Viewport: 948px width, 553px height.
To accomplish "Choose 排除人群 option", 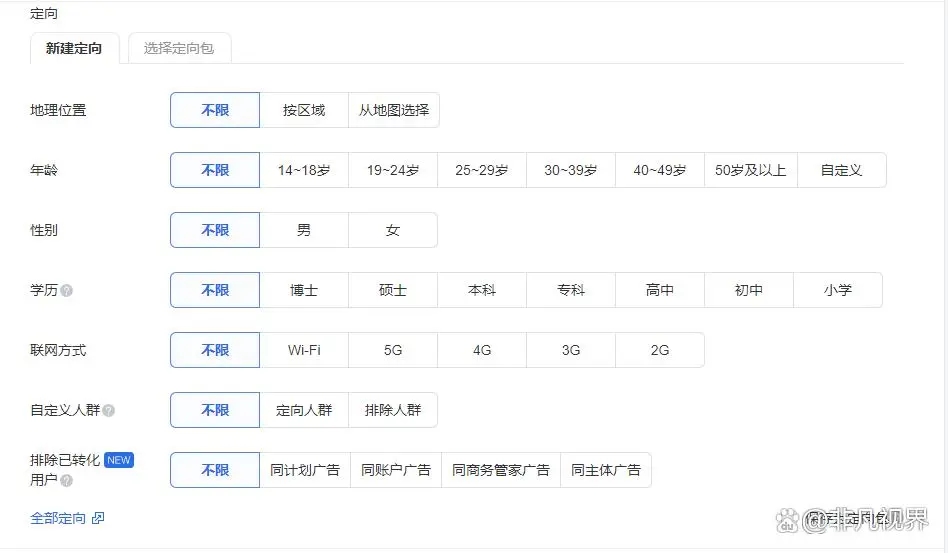I will (x=393, y=410).
